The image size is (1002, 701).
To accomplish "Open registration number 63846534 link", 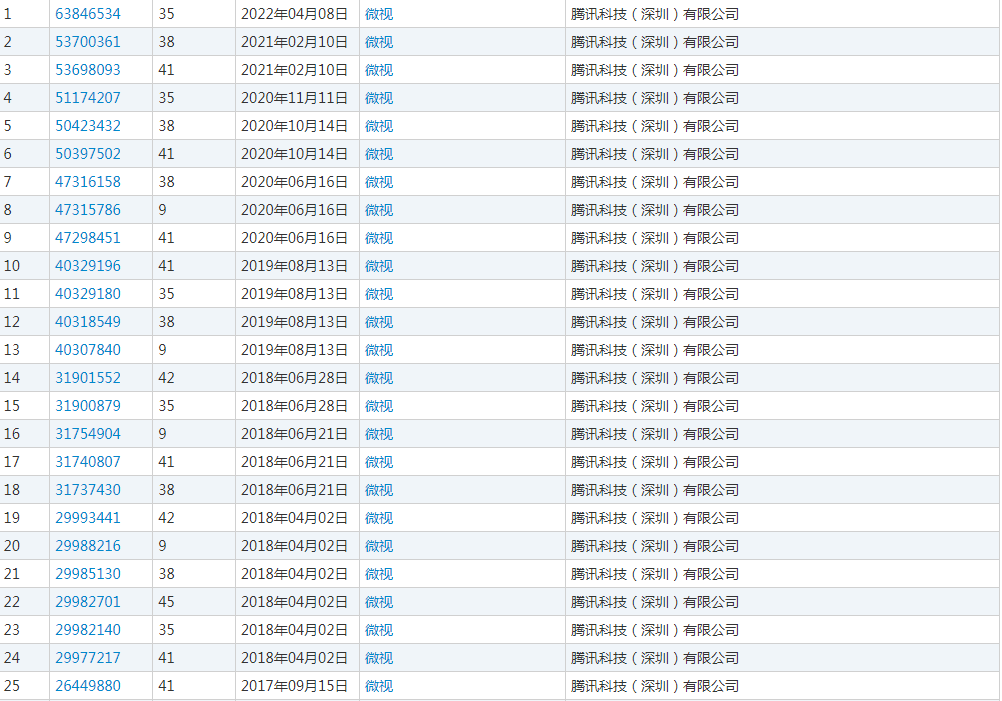I will [88, 14].
